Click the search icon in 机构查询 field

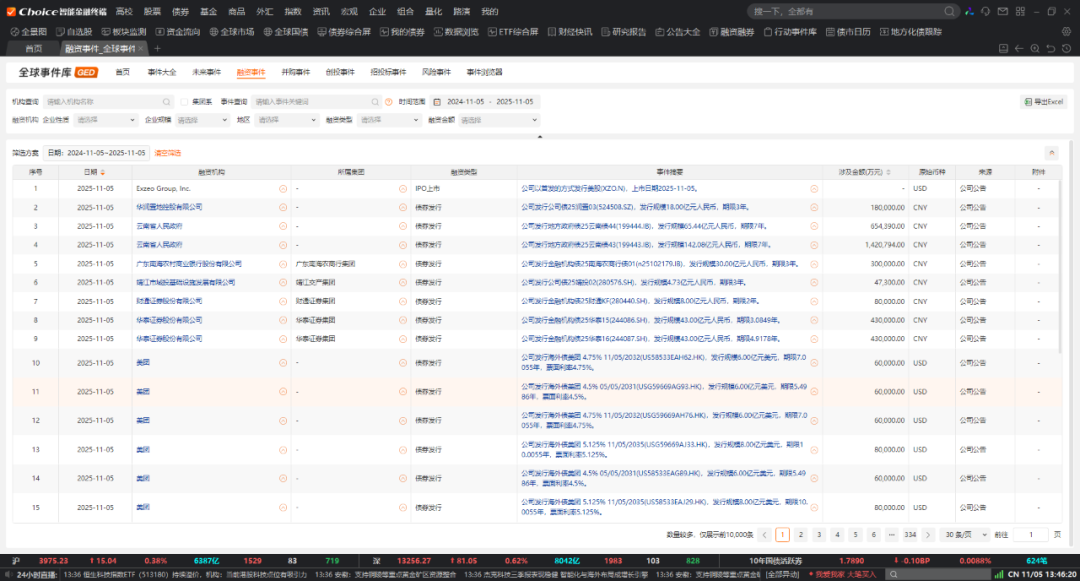(167, 102)
